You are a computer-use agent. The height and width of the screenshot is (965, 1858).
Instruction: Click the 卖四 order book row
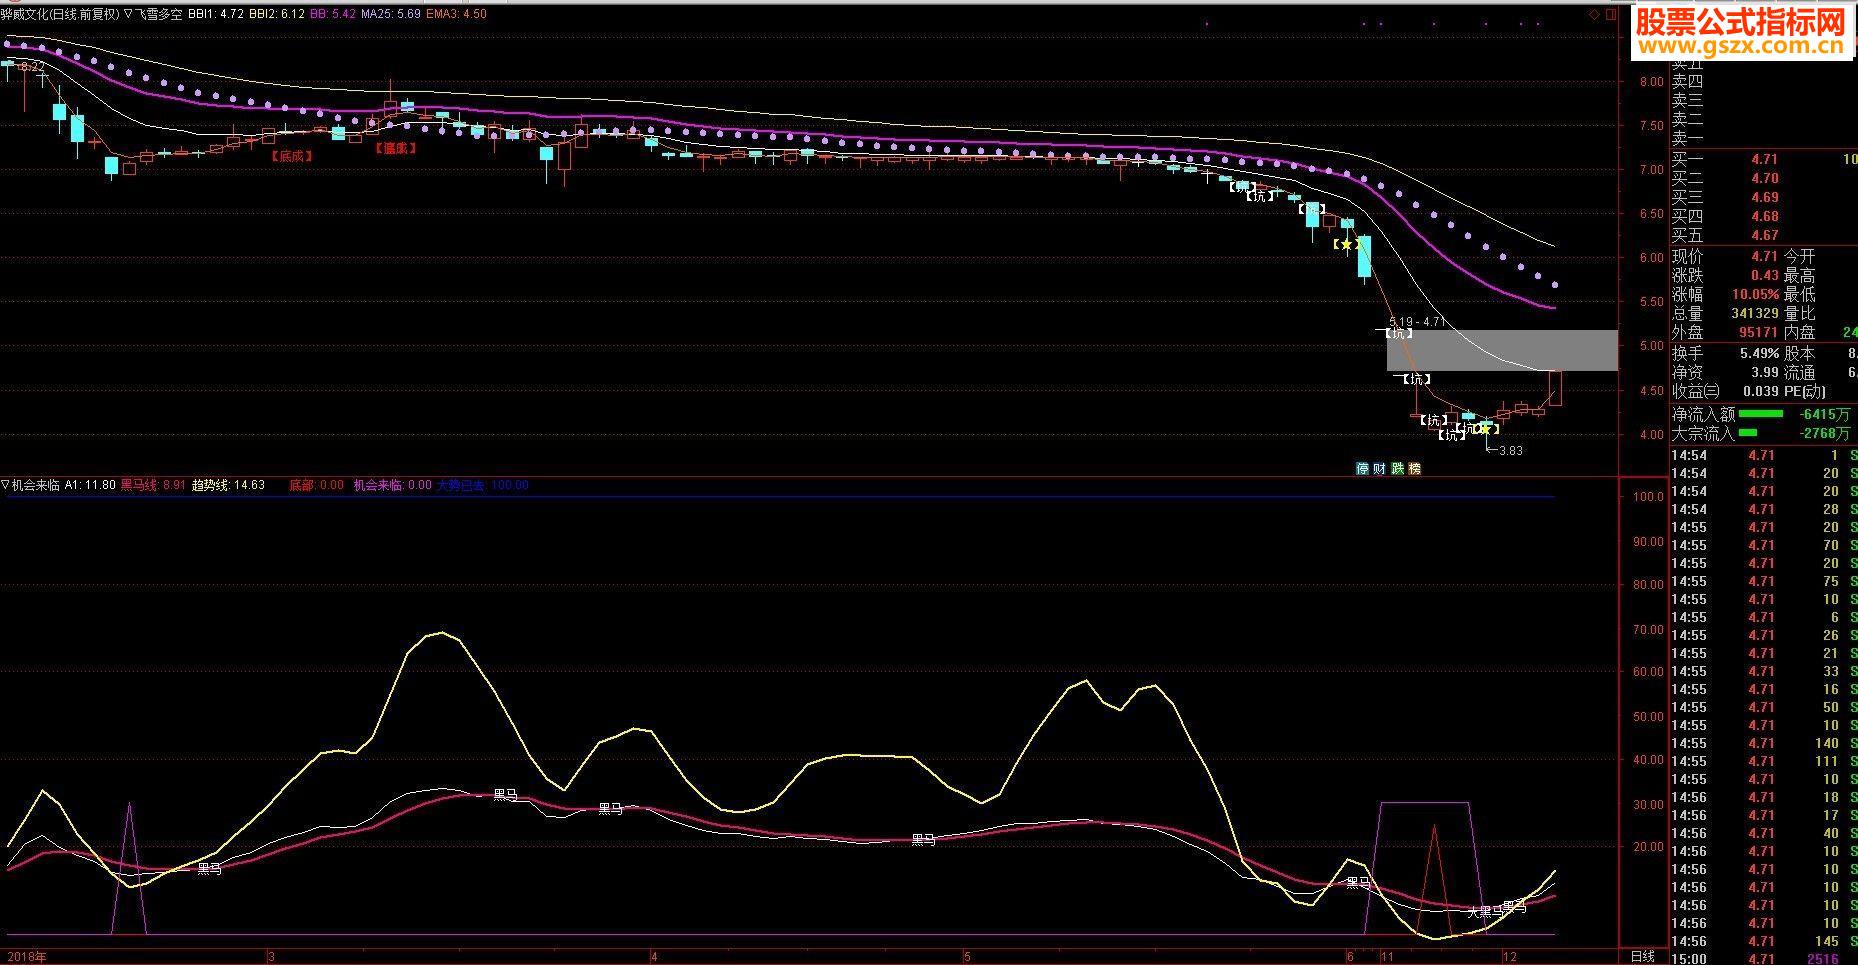1764,82
